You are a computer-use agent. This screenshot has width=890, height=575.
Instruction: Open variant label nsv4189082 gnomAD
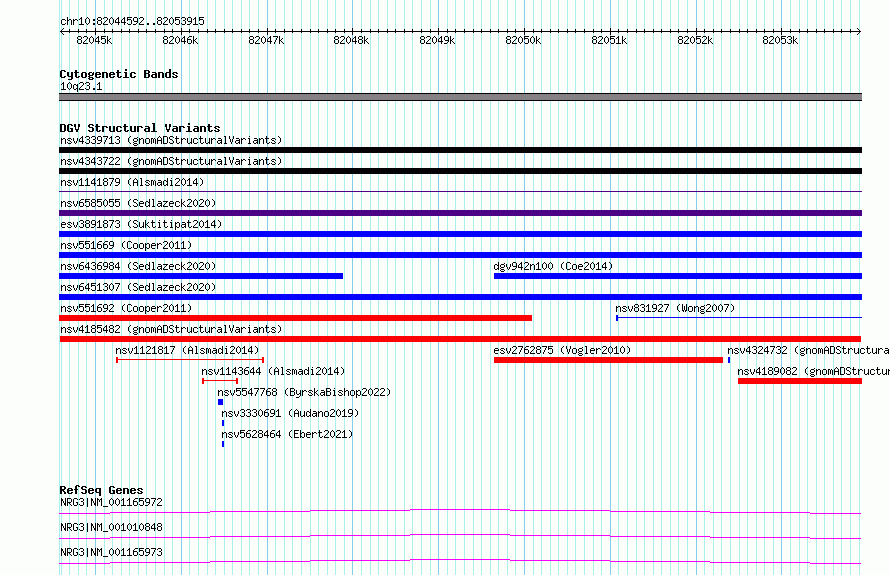click(813, 371)
